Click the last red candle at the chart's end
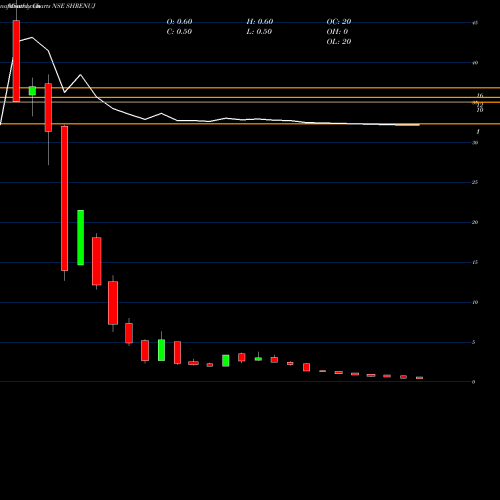The width and height of the screenshot is (500, 500). pos(419,378)
